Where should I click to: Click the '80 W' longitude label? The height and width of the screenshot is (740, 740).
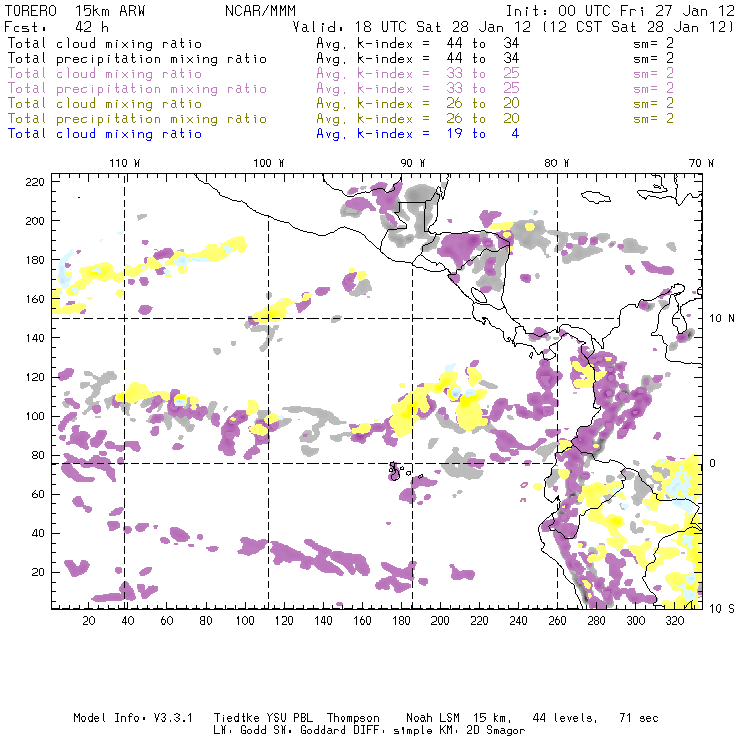(x=556, y=163)
